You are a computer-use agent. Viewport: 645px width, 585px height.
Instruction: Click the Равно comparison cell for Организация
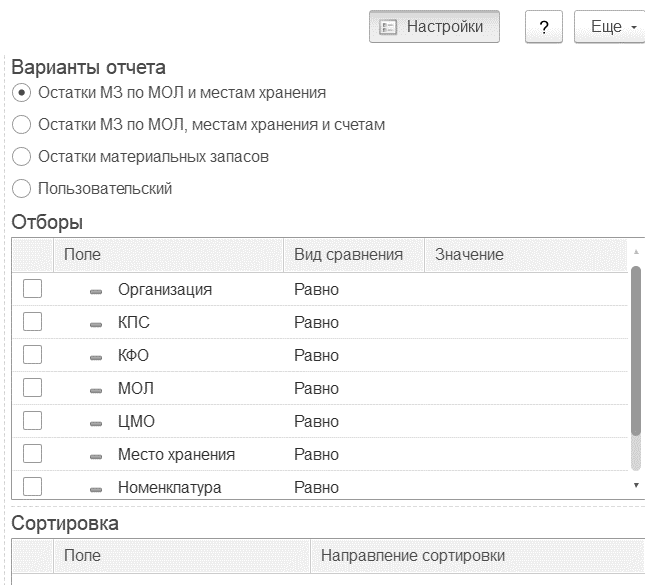pos(316,290)
